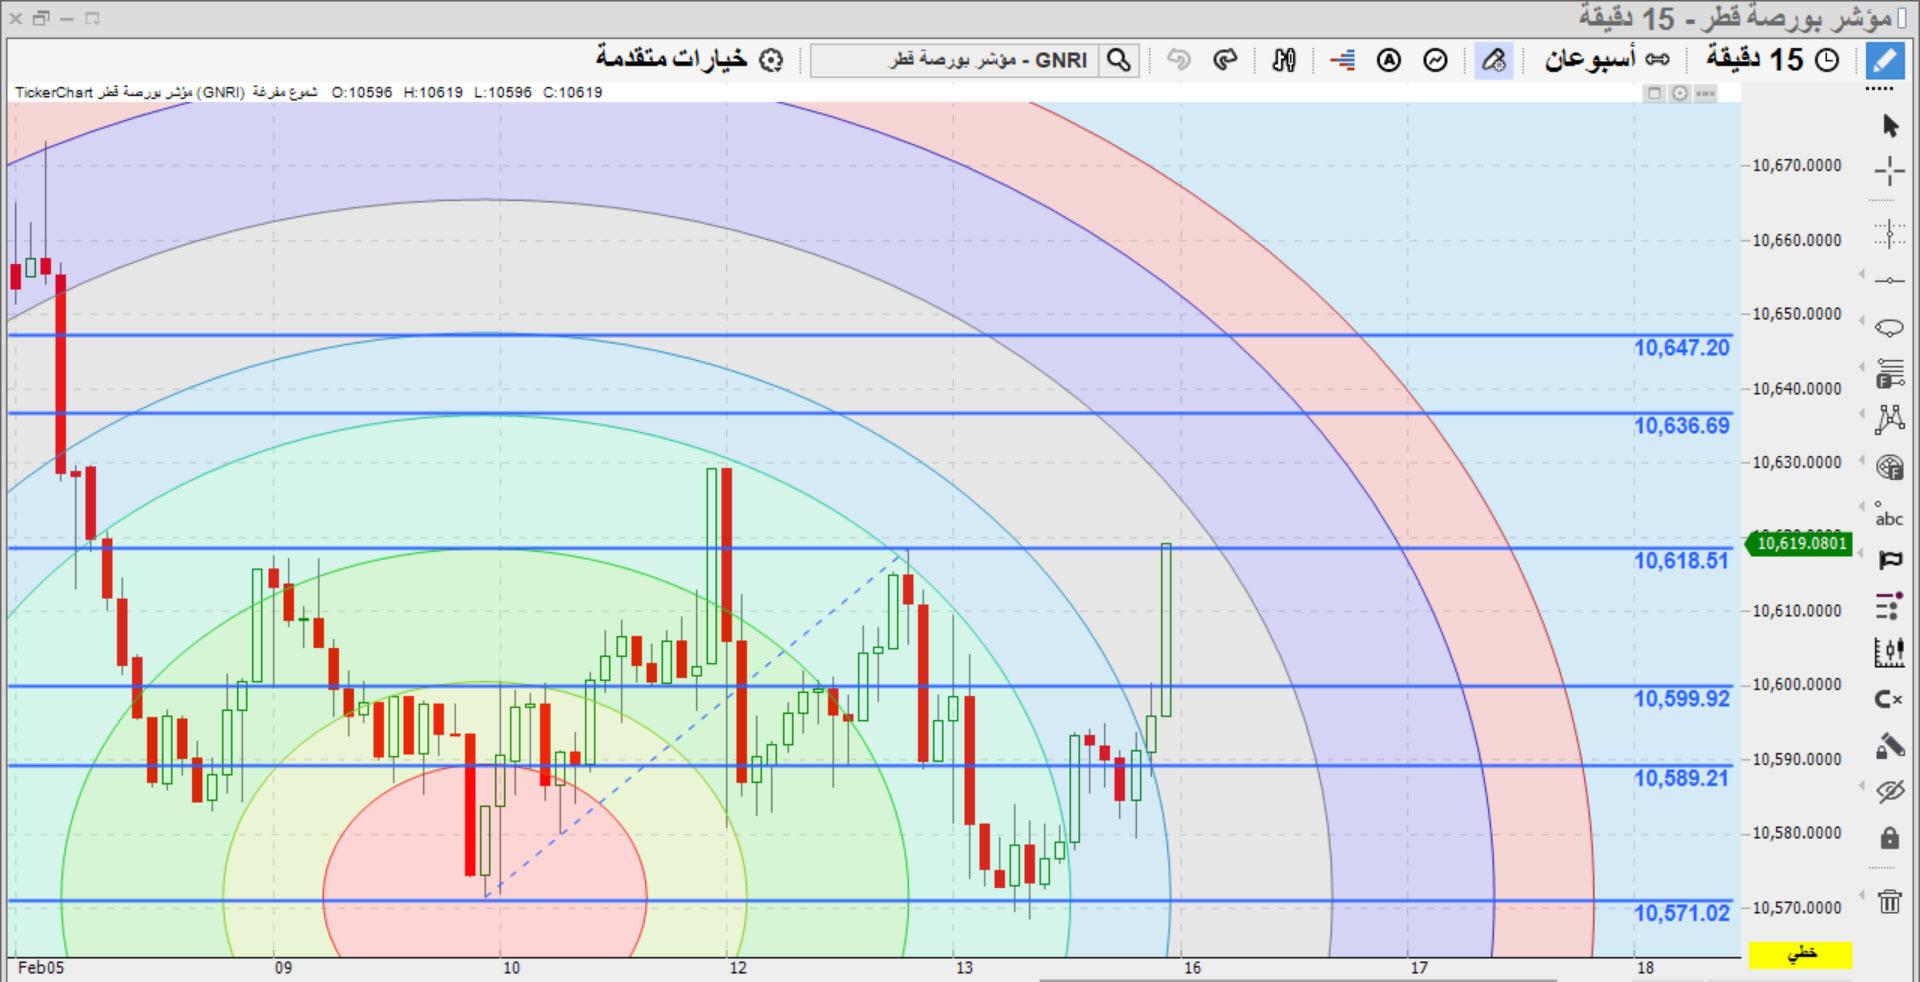Expand hide drawings submenu arrow
Viewport: 1920px width, 982px height.
(1862, 786)
